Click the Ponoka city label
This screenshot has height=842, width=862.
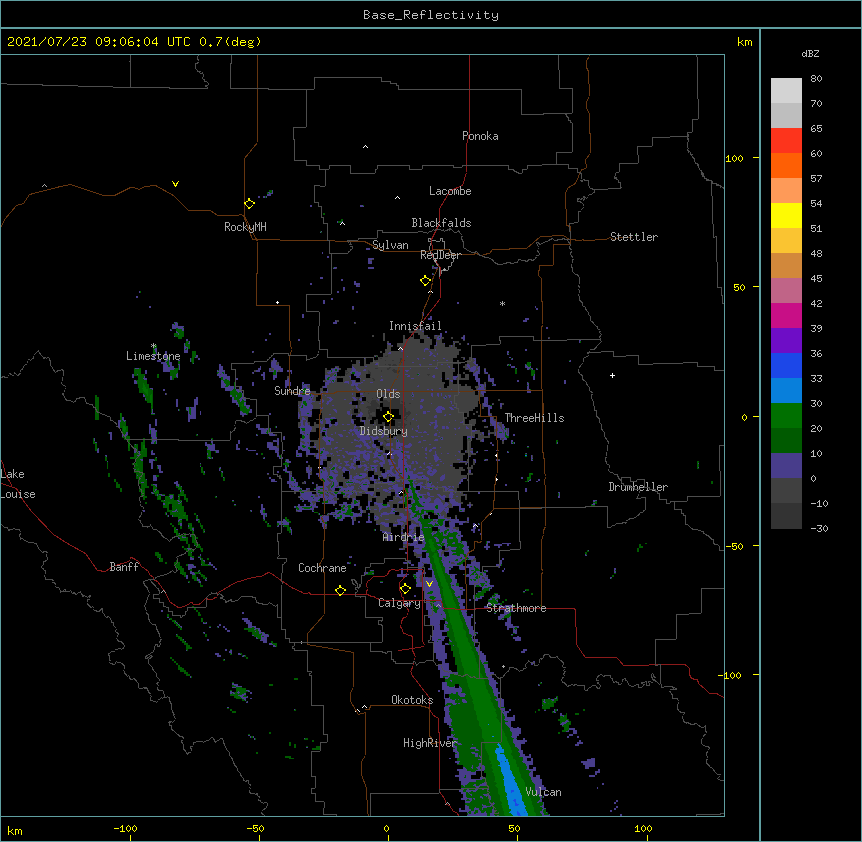point(480,136)
